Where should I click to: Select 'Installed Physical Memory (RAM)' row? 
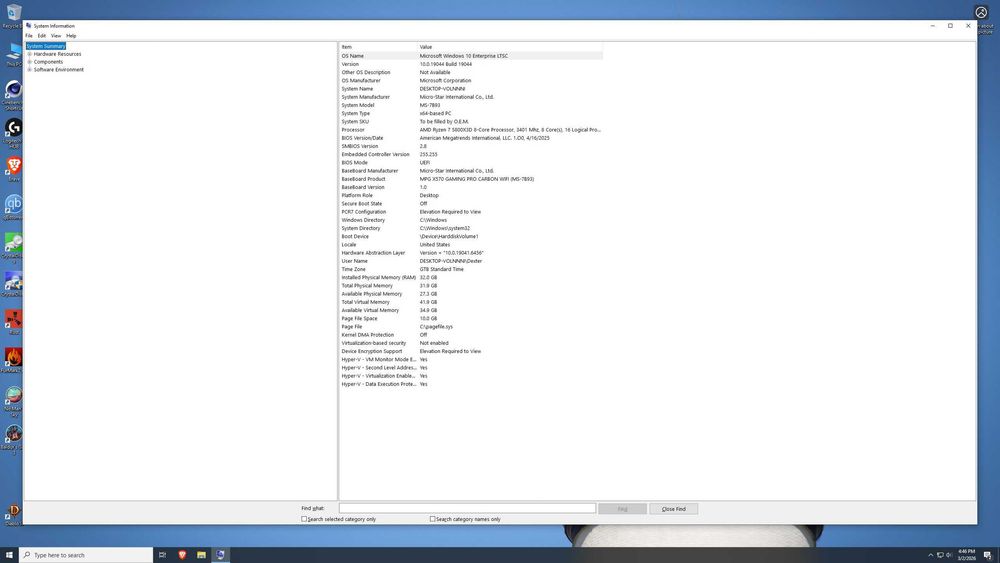pyautogui.click(x=471, y=277)
